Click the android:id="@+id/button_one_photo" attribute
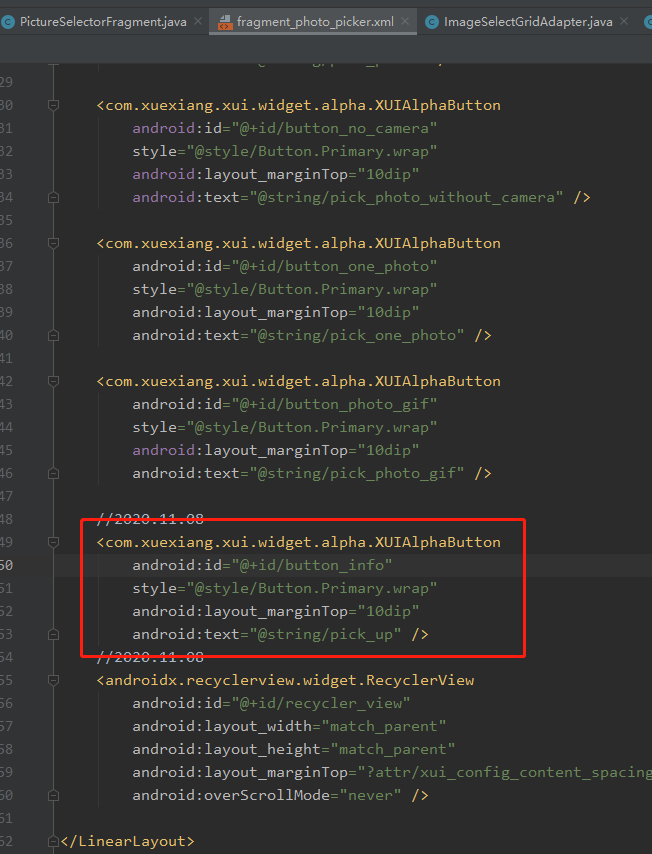The image size is (652, 854). pyautogui.click(x=284, y=266)
